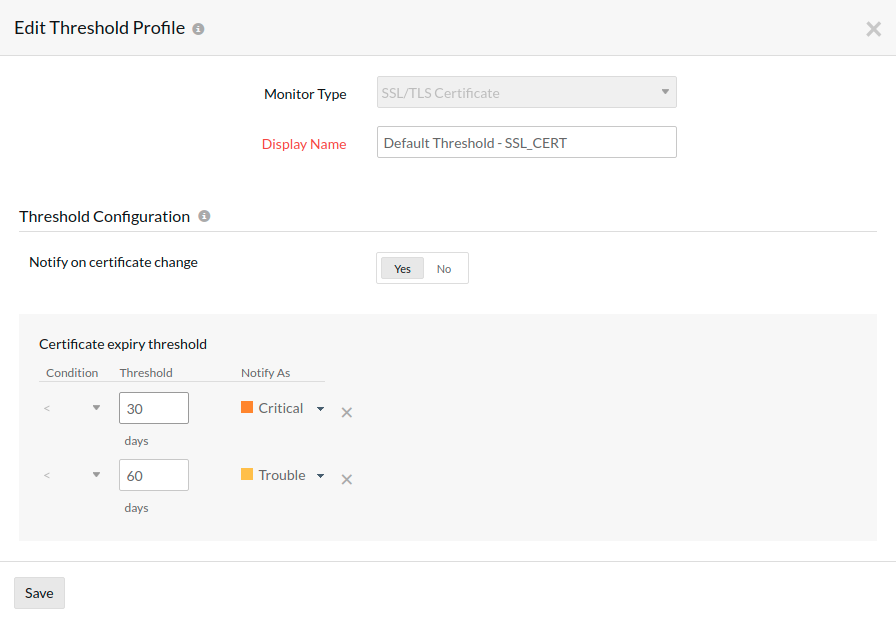The image size is (896, 624).
Task: Click the Display Name text field
Action: 527,142
